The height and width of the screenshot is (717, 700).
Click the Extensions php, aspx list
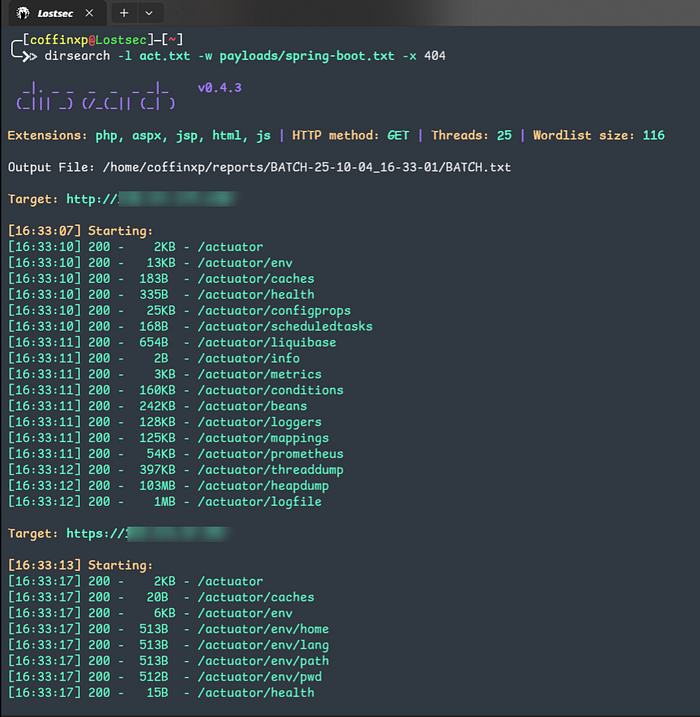[139, 135]
